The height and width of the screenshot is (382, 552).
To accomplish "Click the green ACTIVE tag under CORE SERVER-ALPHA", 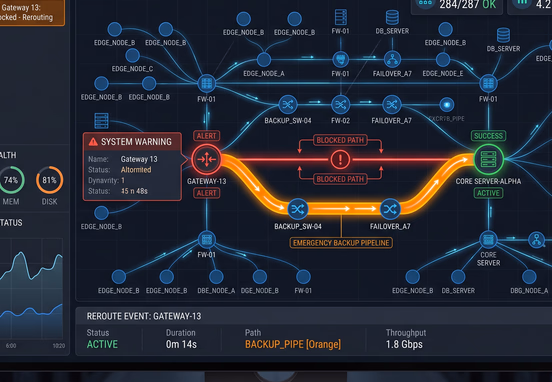I will tap(488, 193).
